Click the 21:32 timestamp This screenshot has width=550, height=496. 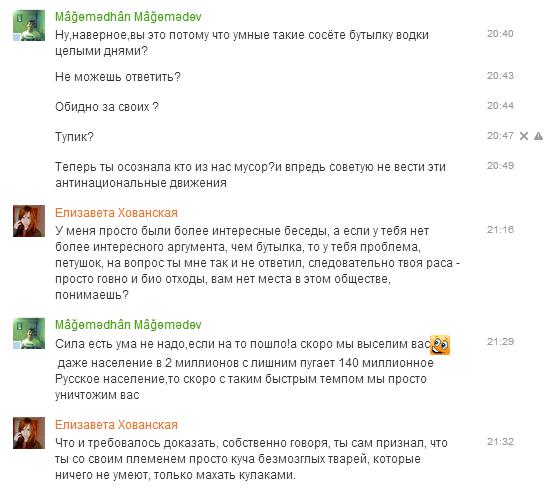500,442
